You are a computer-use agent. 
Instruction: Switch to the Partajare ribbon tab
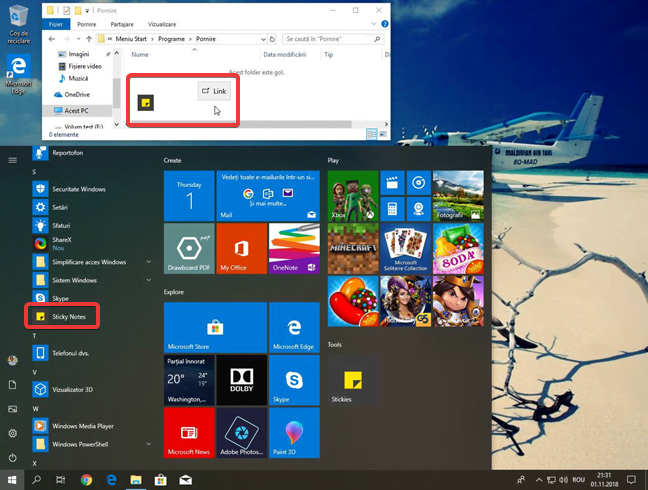point(122,24)
